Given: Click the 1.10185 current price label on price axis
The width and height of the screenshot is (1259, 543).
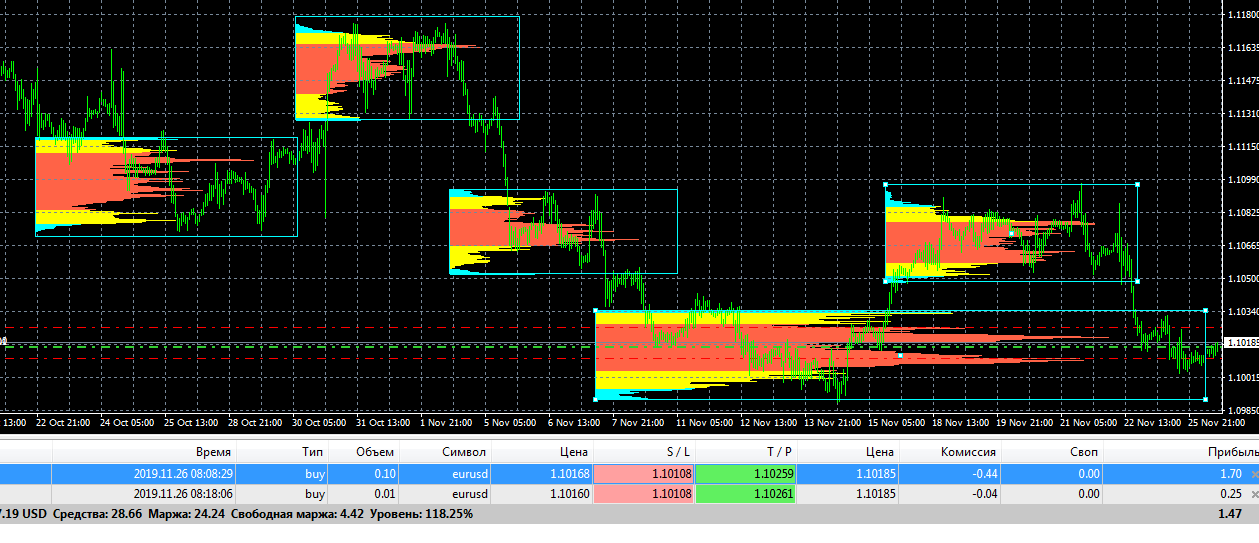Looking at the screenshot, I should coord(1241,343).
